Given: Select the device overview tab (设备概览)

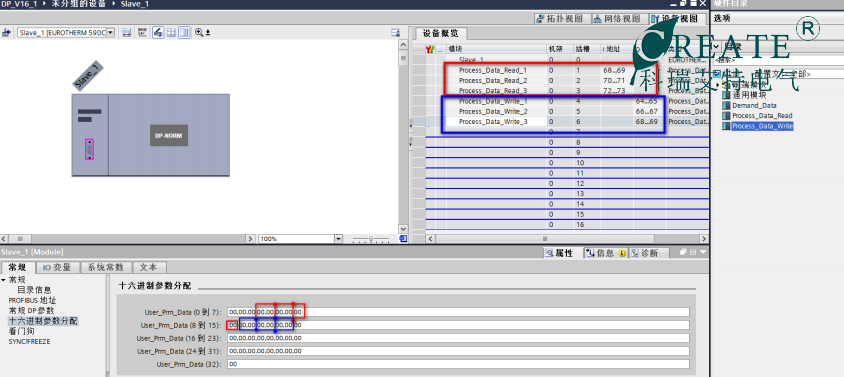Looking at the screenshot, I should 440,33.
